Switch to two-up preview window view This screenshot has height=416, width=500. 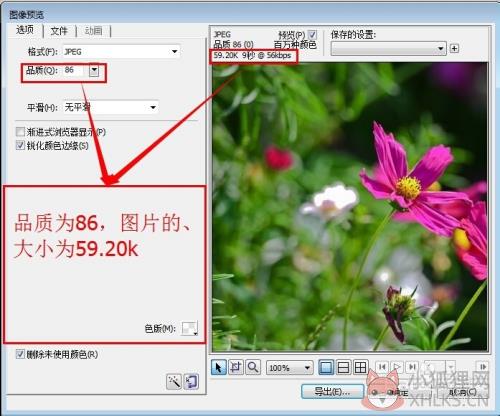343,367
